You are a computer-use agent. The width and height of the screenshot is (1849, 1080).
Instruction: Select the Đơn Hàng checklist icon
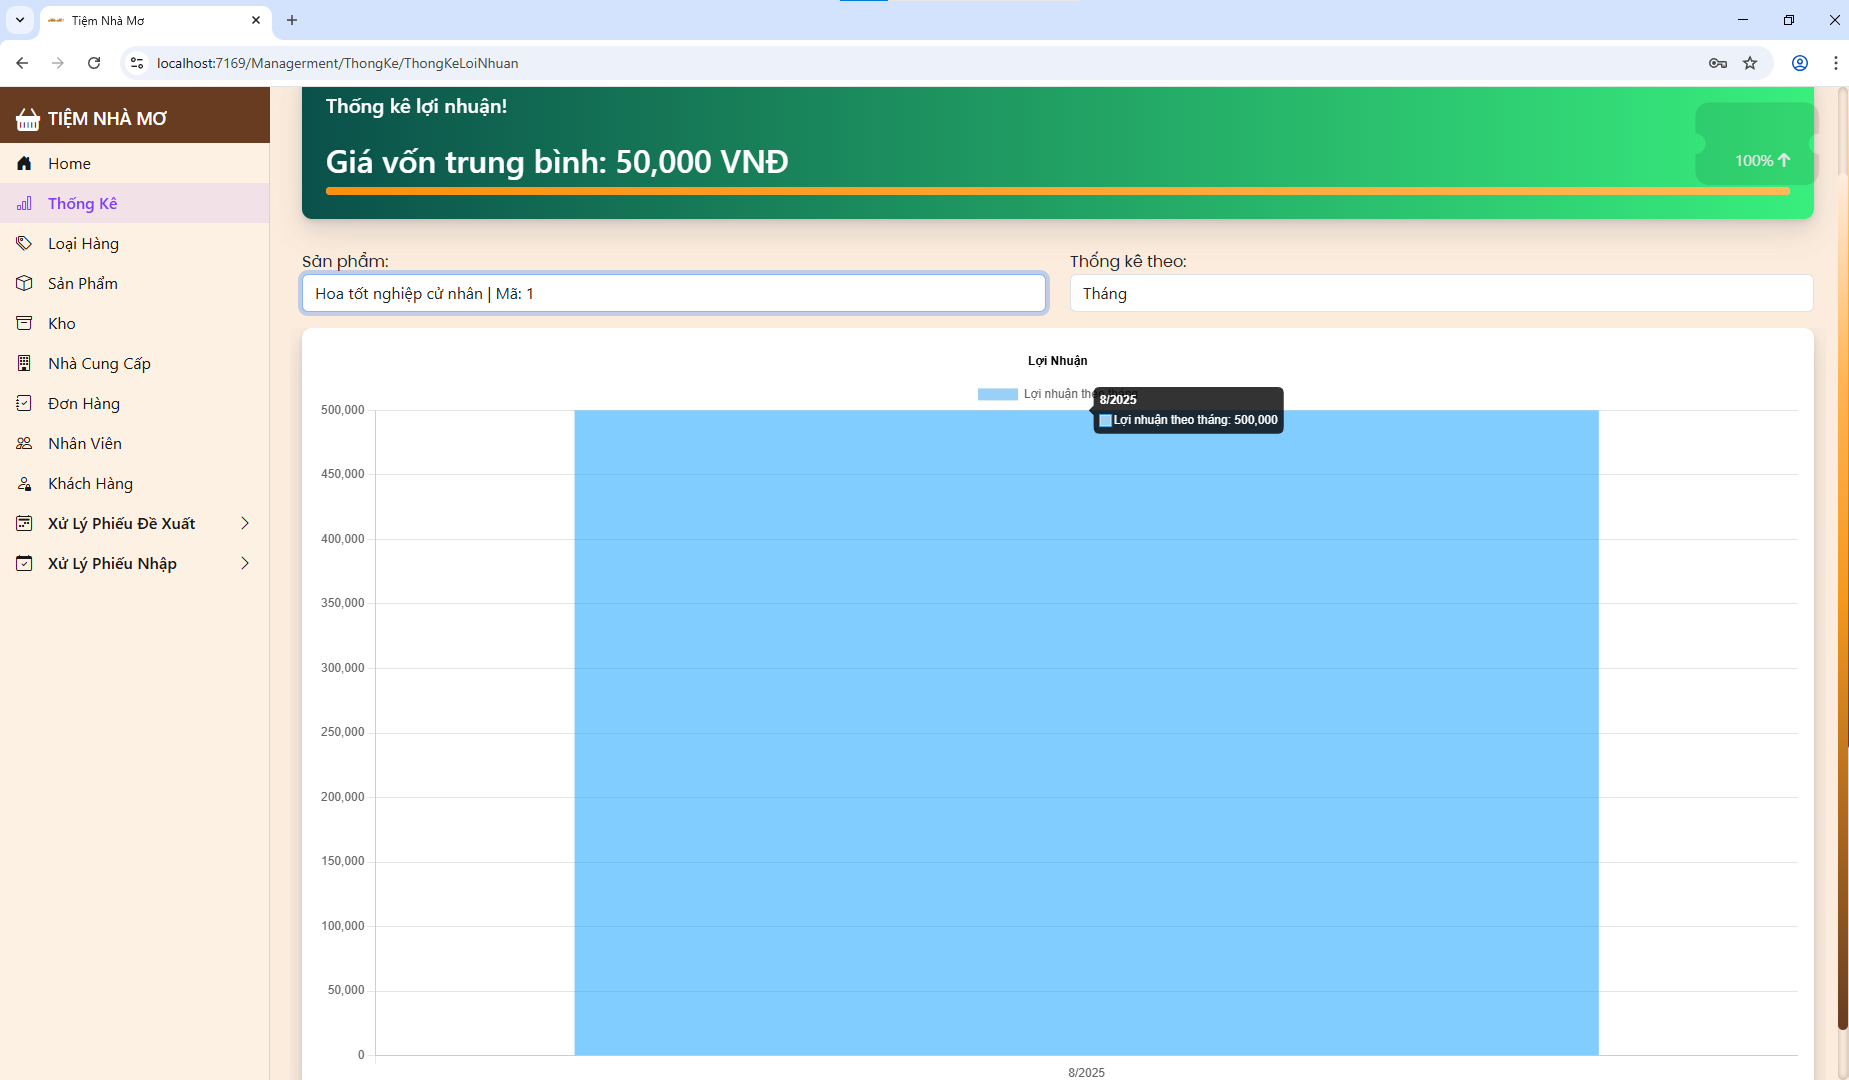[x=24, y=403]
